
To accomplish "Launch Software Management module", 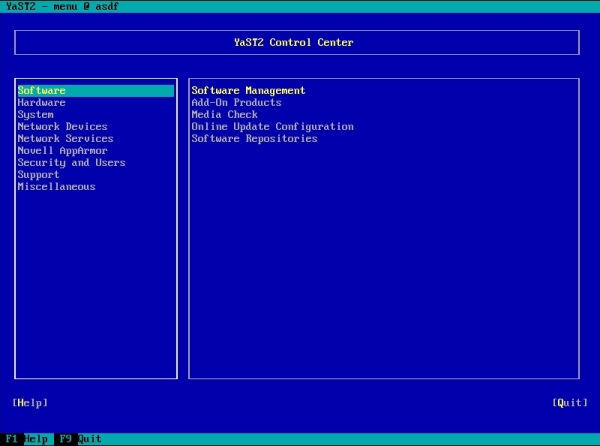I will click(x=248, y=91).
